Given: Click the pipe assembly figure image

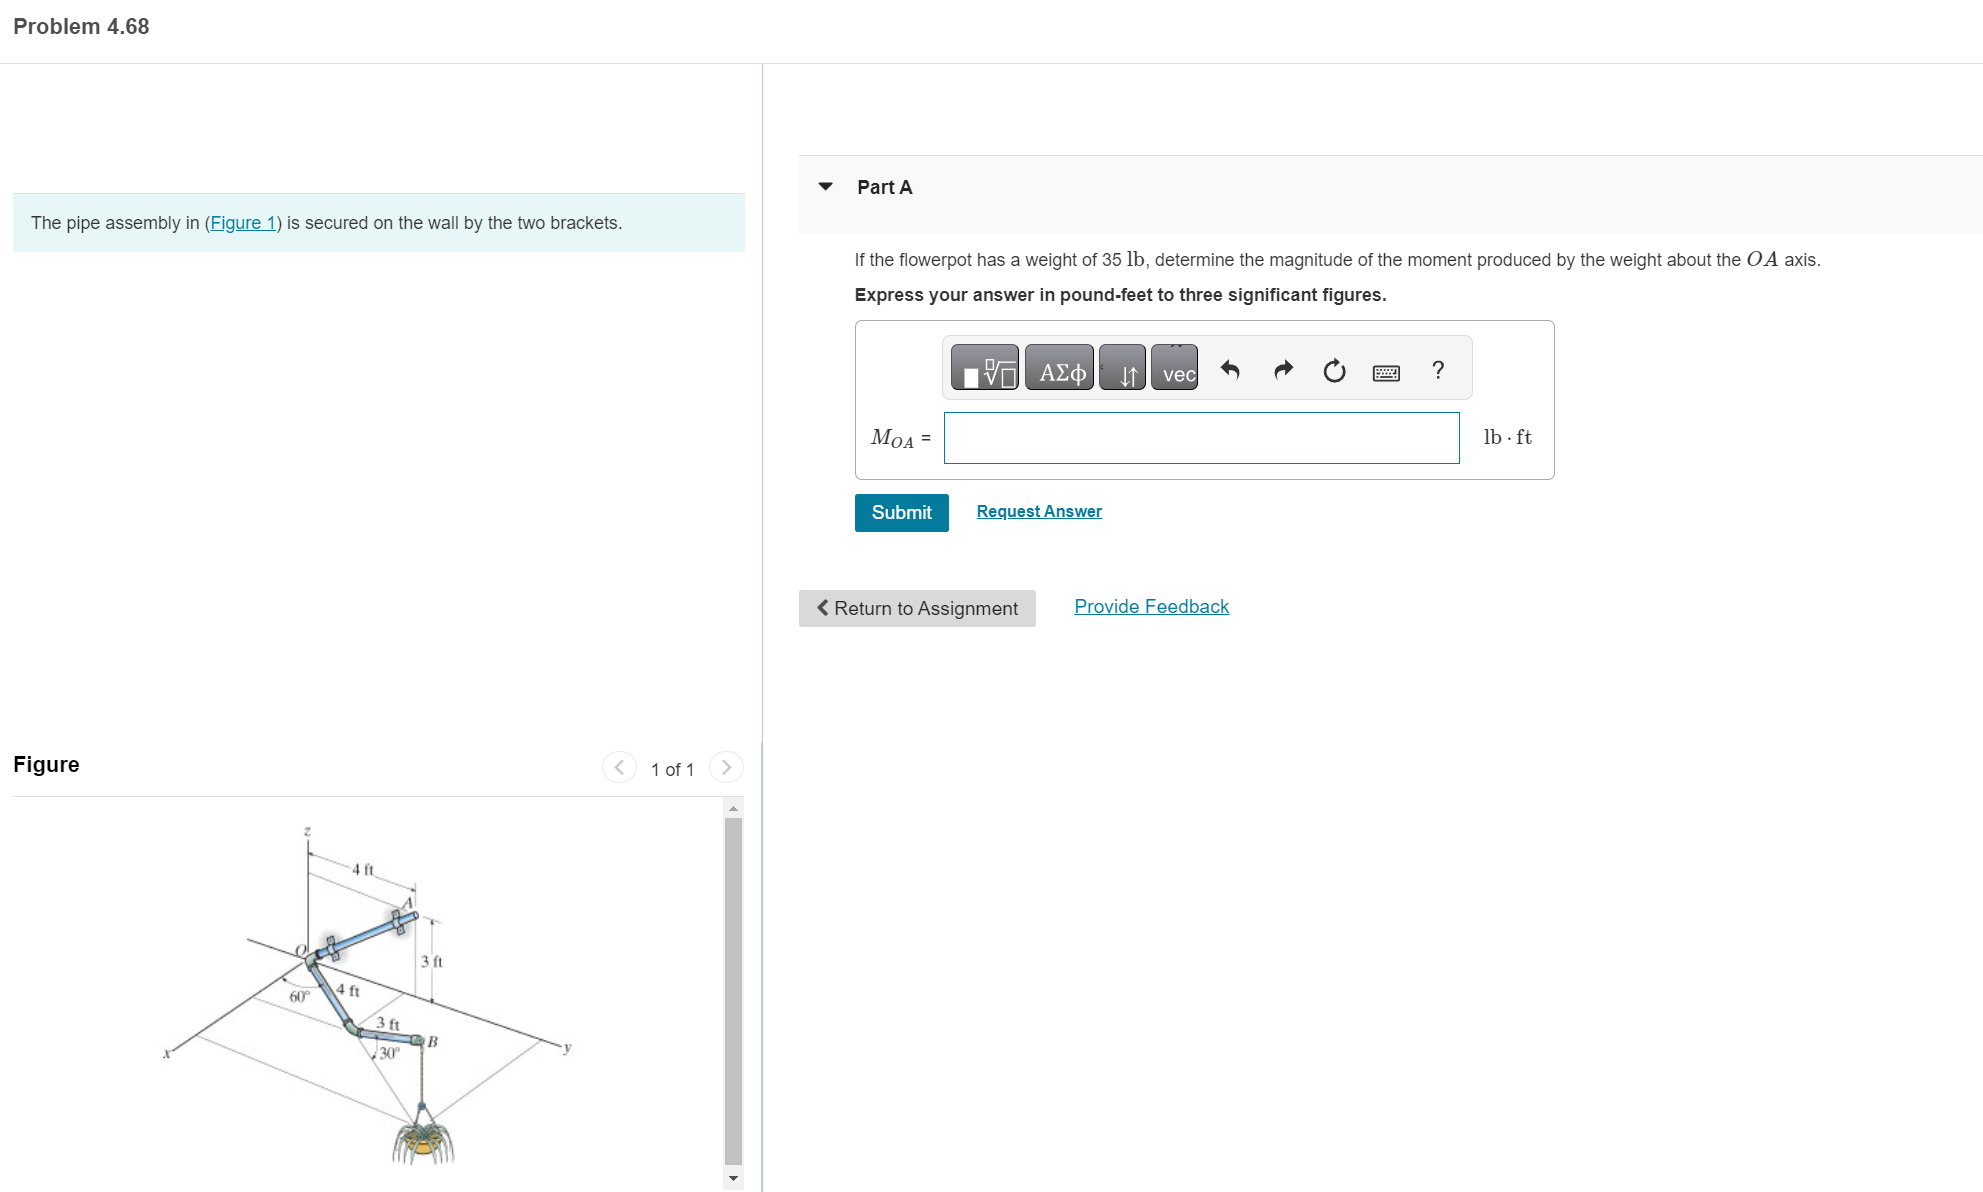Looking at the screenshot, I should 368,995.
